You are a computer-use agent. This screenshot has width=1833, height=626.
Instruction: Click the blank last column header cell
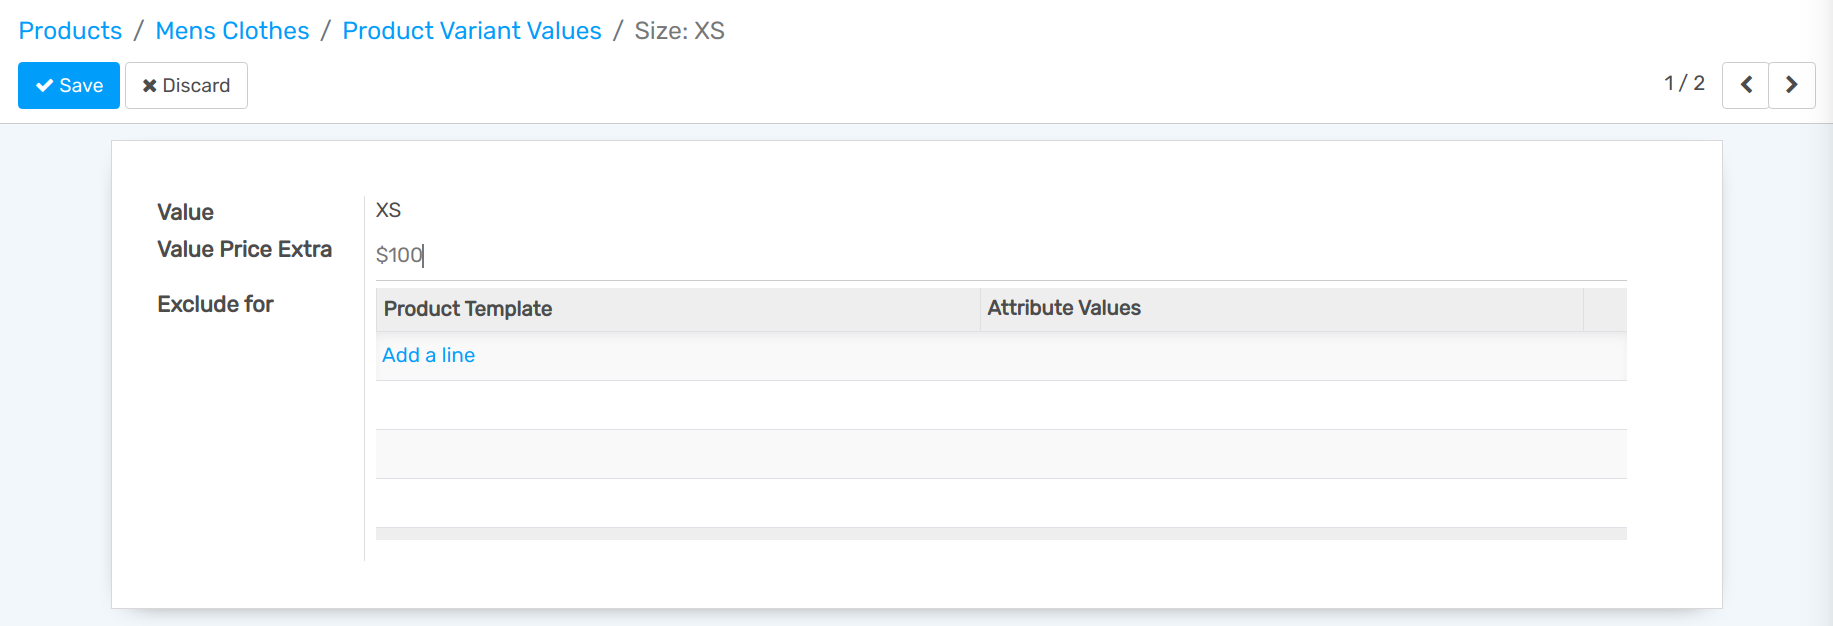1604,309
